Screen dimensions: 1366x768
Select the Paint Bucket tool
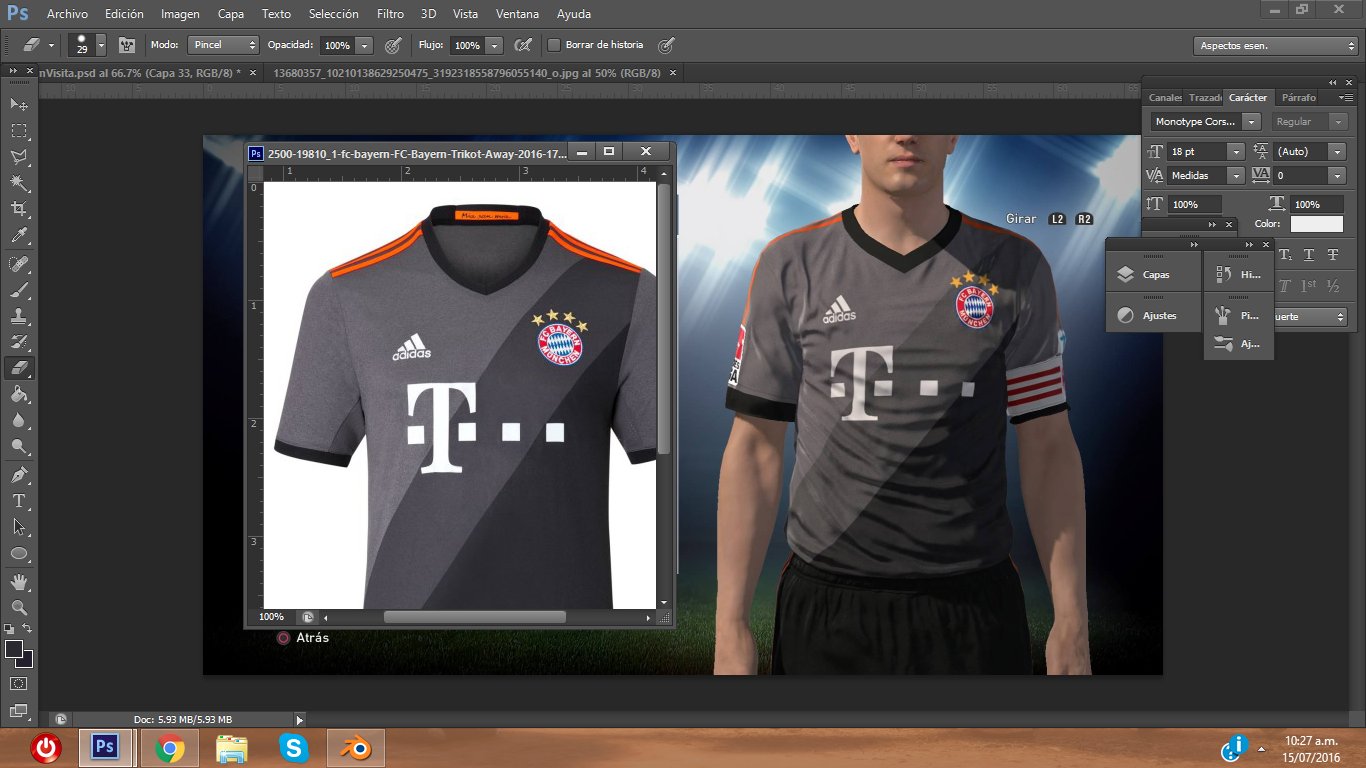coord(19,394)
